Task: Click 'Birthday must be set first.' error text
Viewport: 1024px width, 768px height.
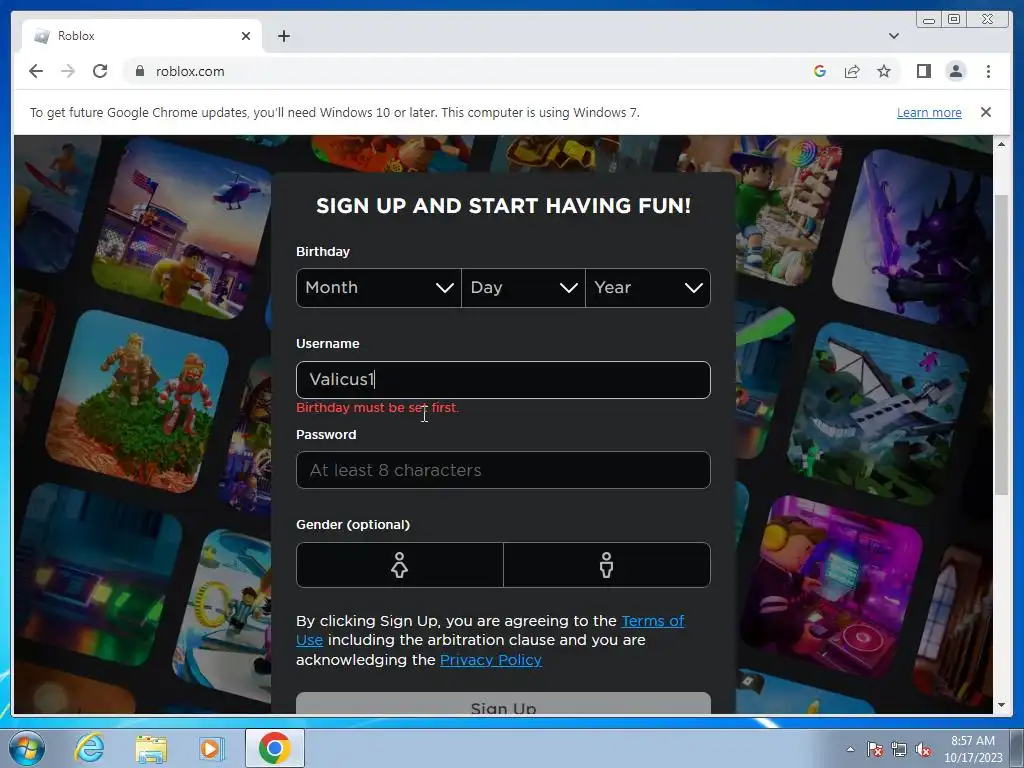Action: 377,408
